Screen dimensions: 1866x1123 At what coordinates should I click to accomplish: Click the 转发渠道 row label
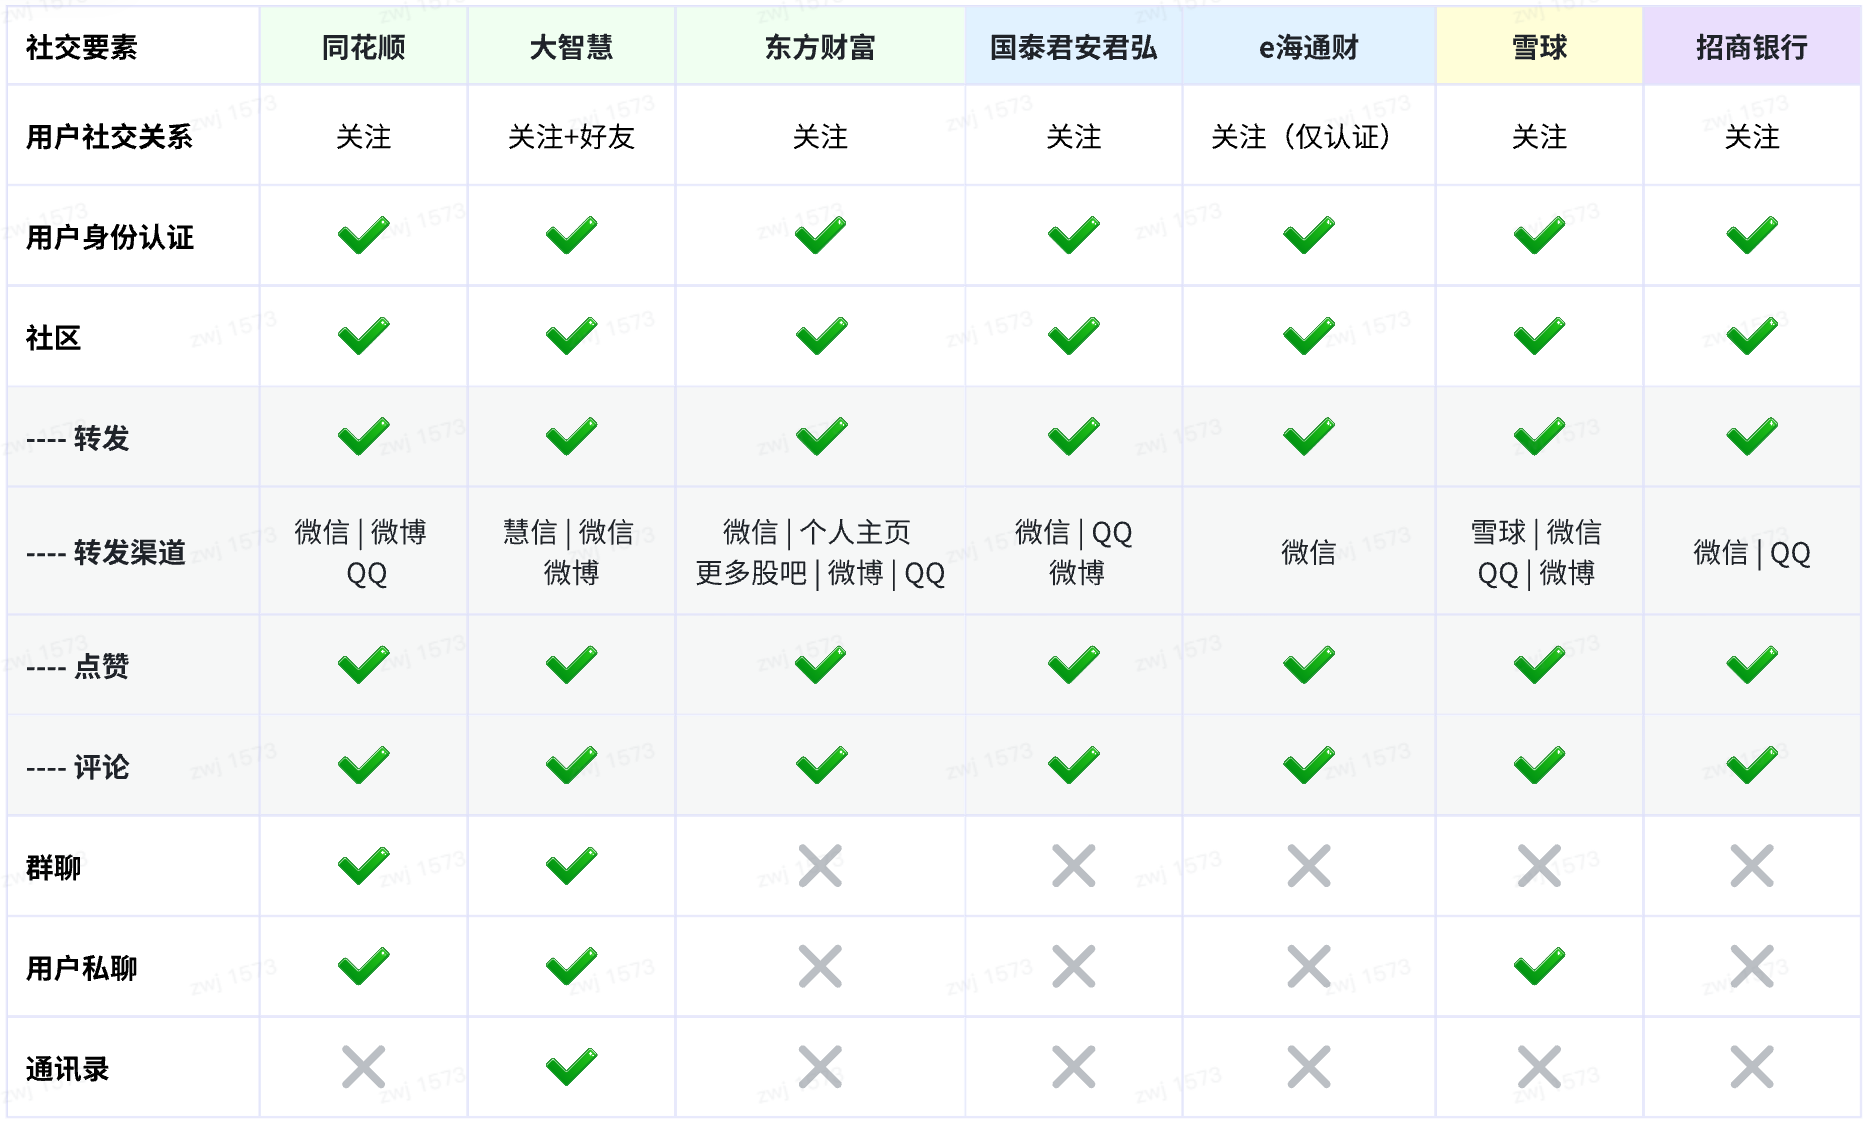[129, 552]
